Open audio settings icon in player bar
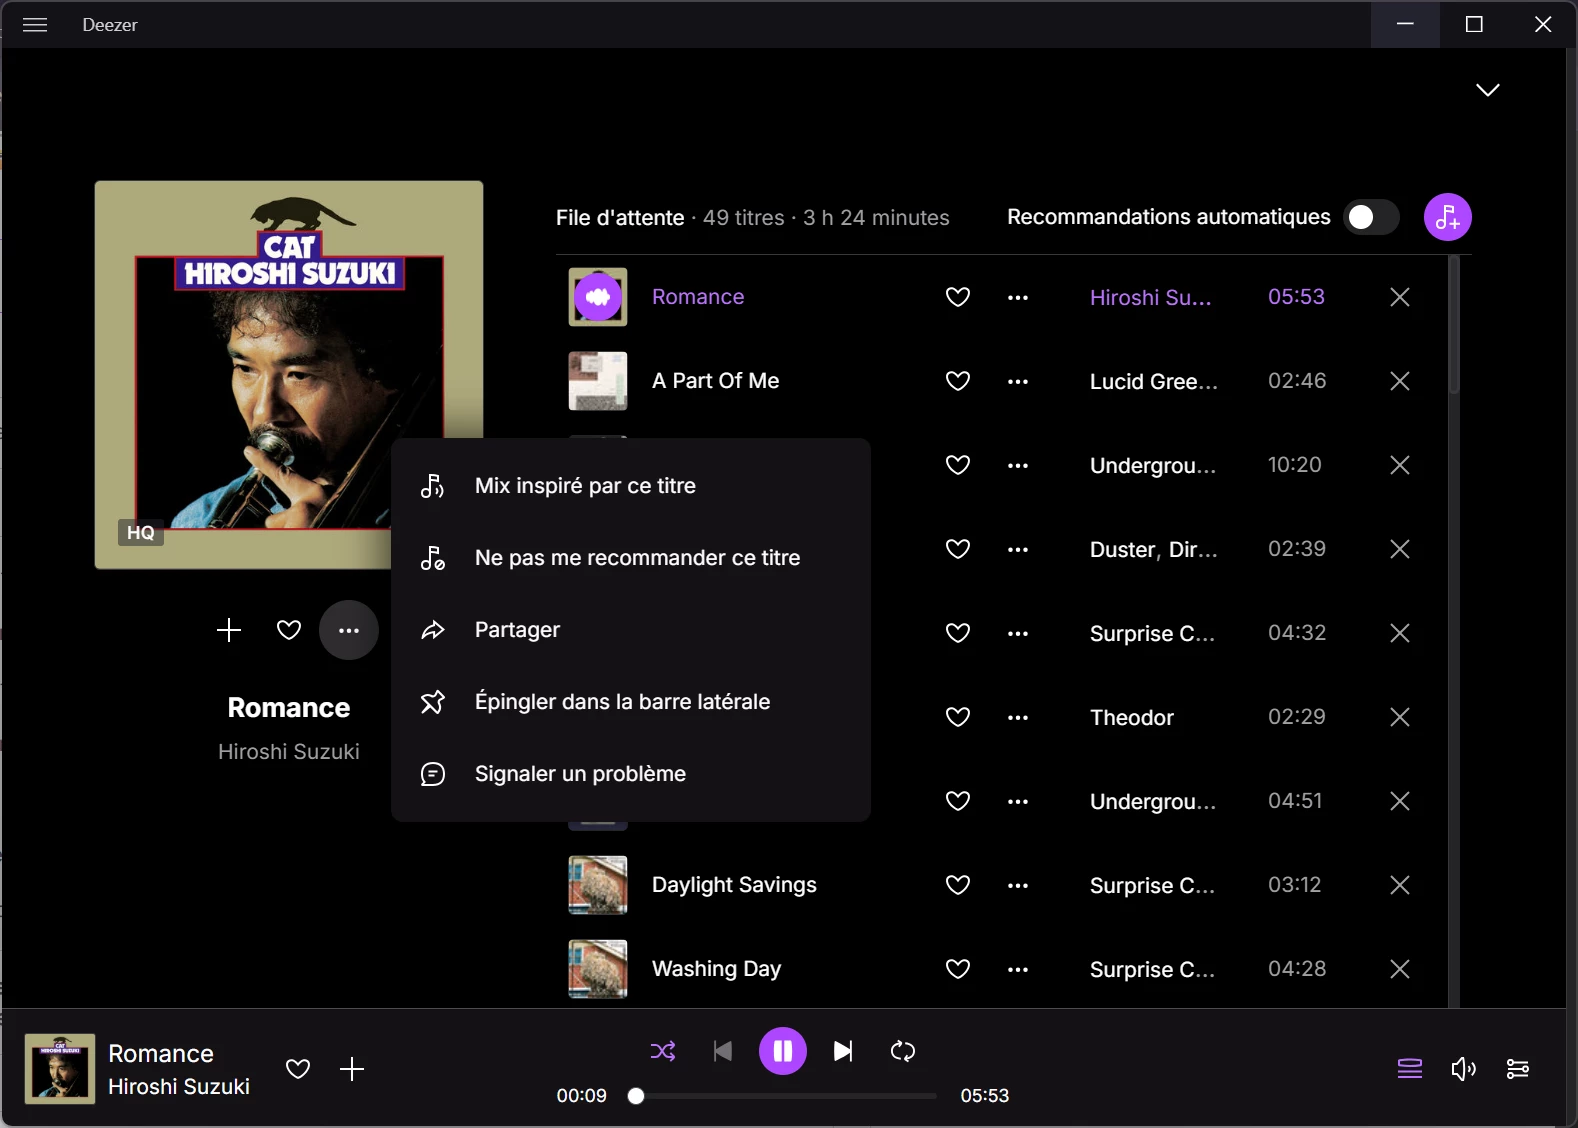Image resolution: width=1578 pixels, height=1128 pixels. [1517, 1069]
